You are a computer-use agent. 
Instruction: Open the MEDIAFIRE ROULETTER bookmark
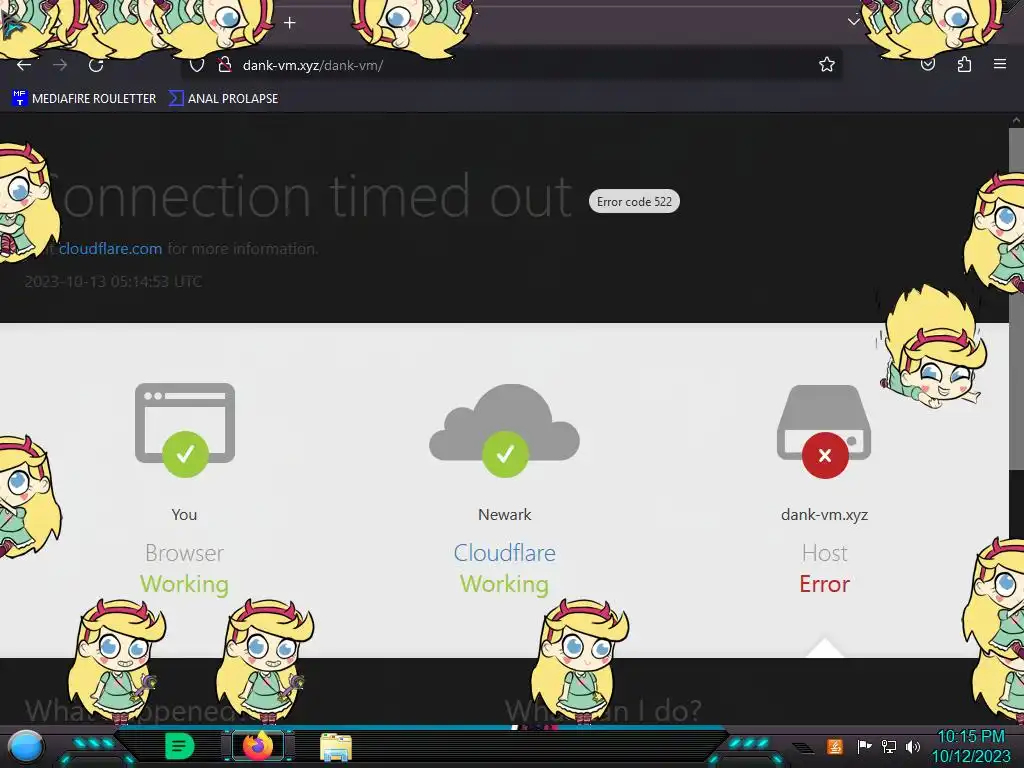tap(84, 99)
